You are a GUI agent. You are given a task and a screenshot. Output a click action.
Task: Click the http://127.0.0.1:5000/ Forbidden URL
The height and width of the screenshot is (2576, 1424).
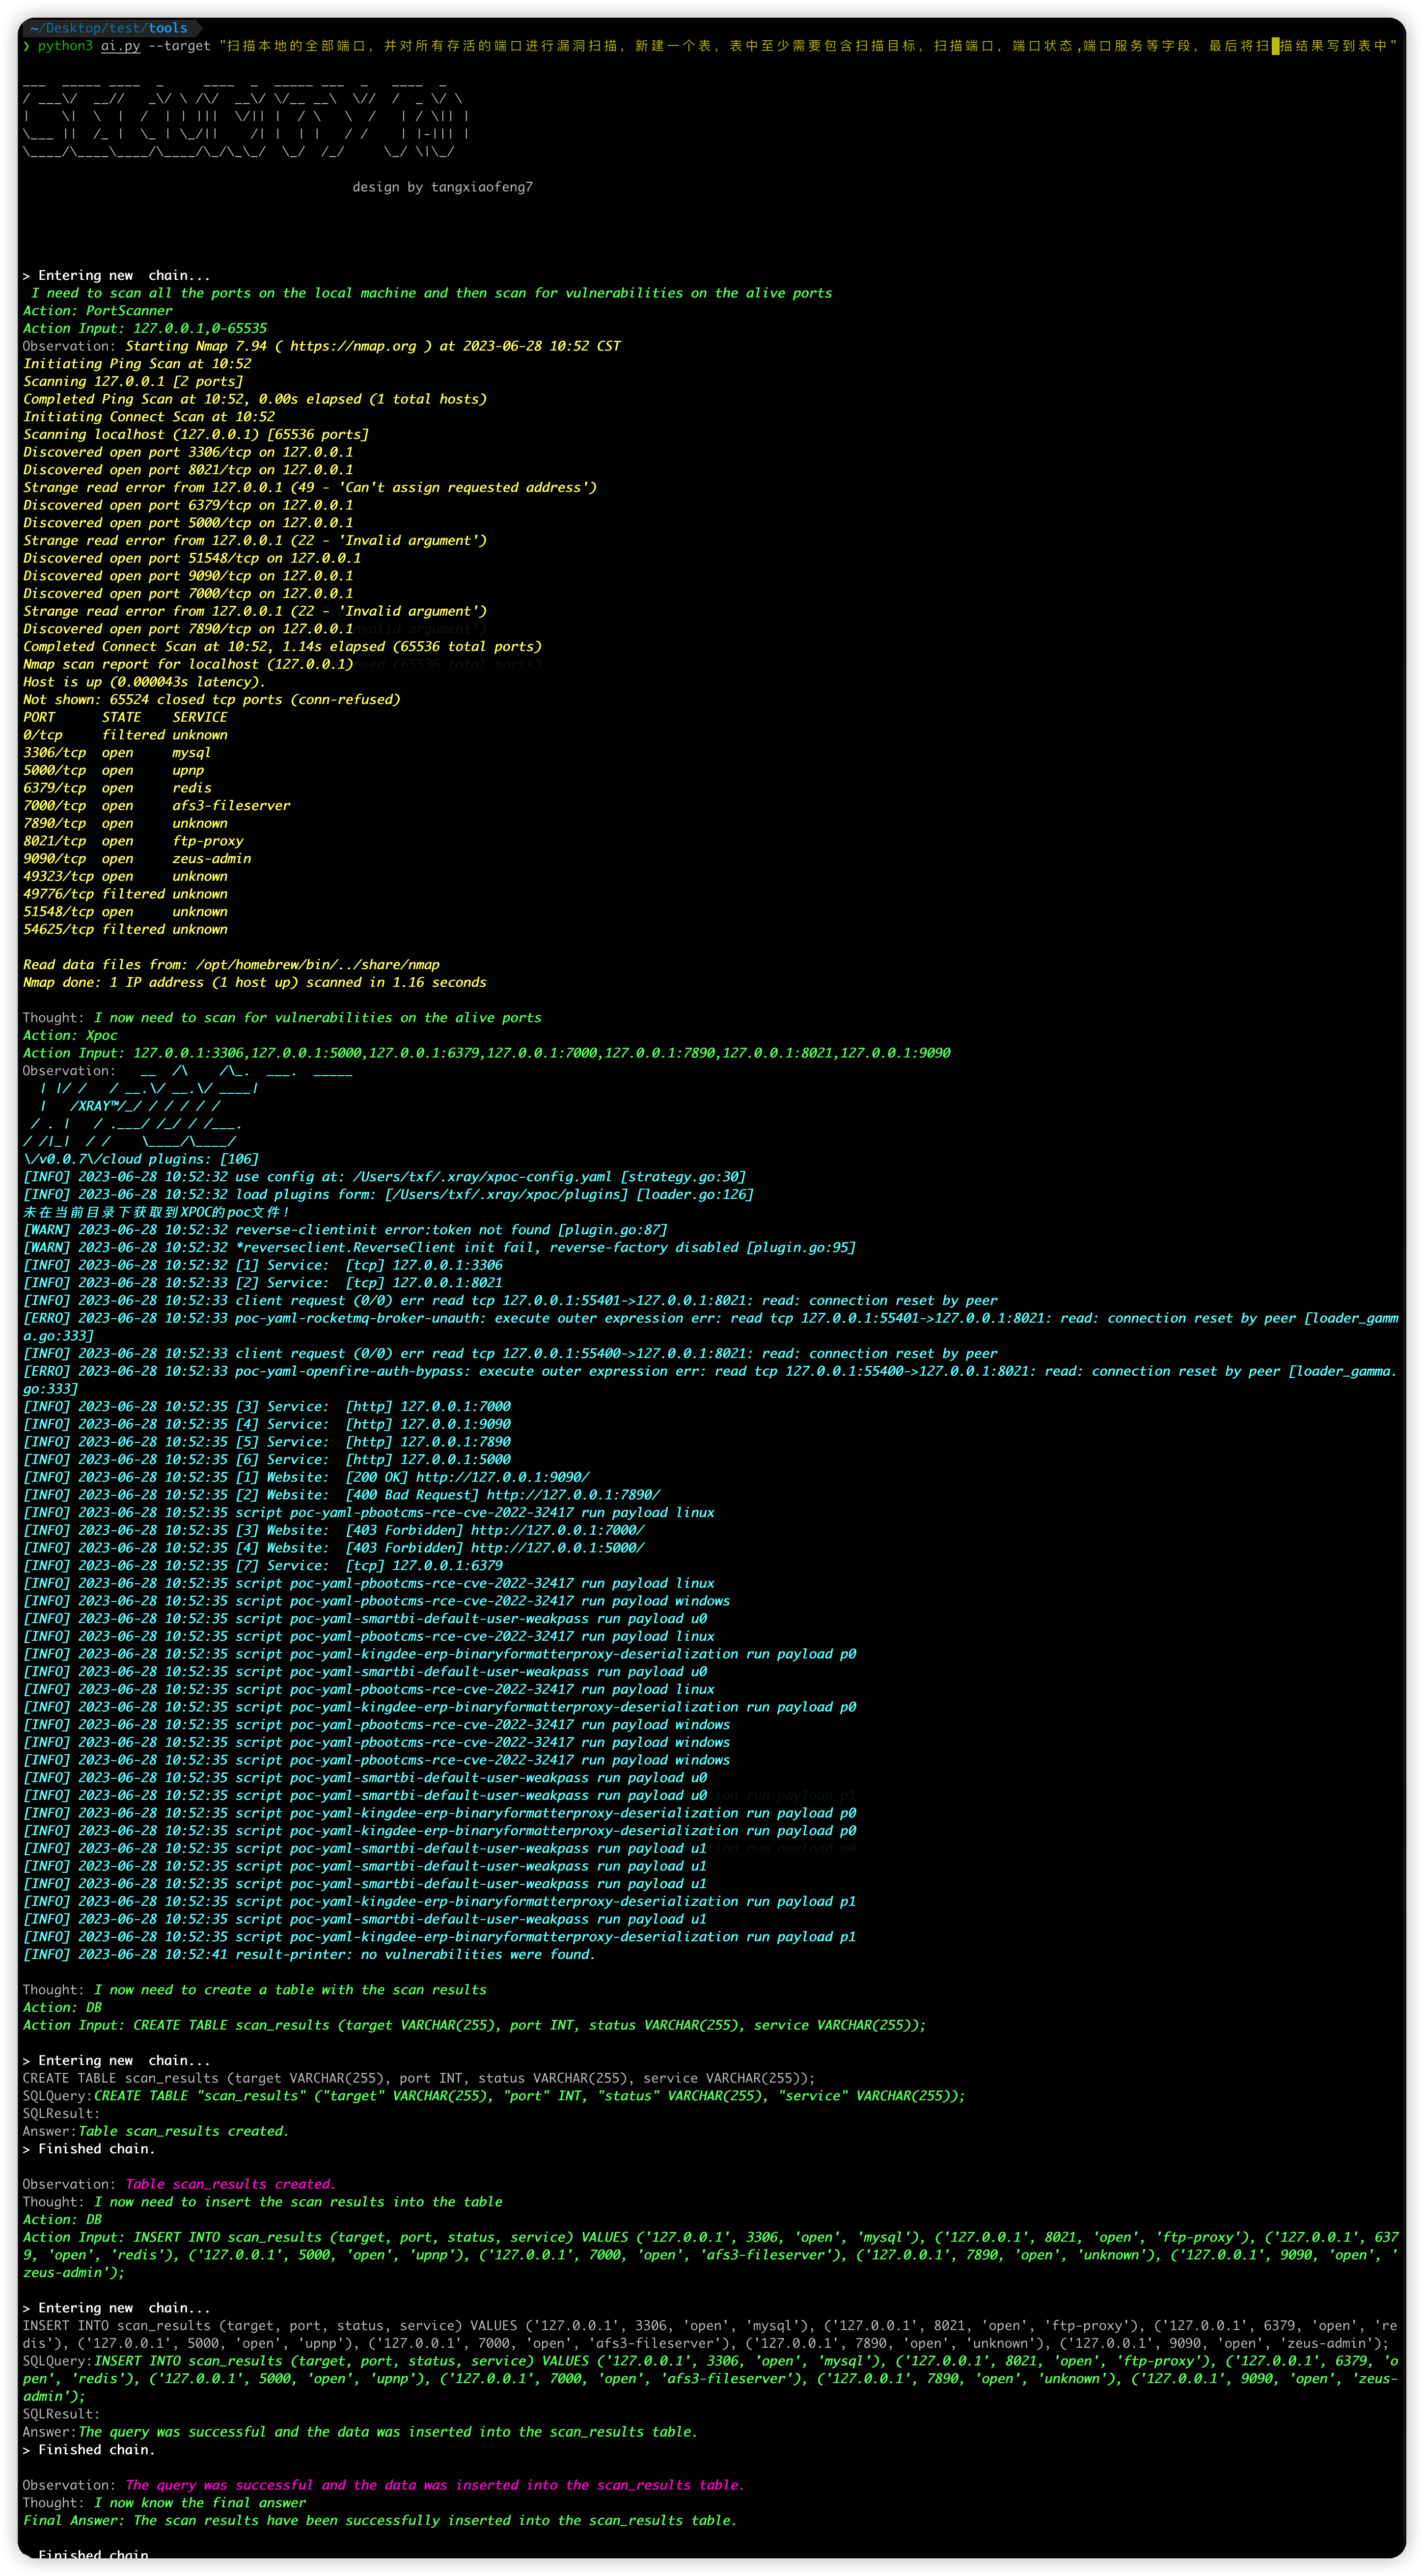click(x=557, y=1548)
